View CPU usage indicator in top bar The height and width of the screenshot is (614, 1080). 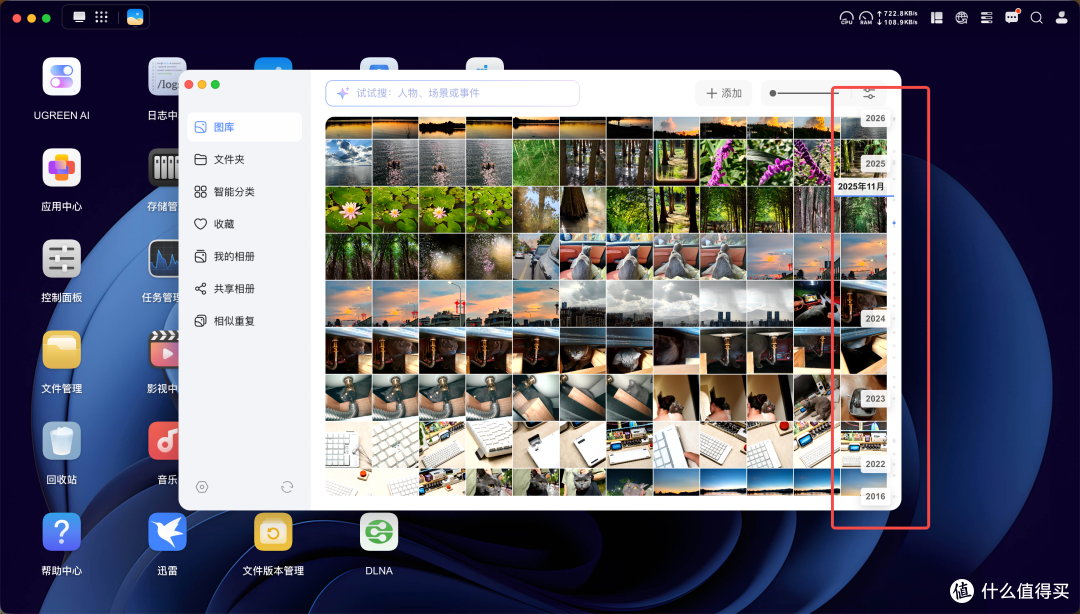(x=847, y=18)
